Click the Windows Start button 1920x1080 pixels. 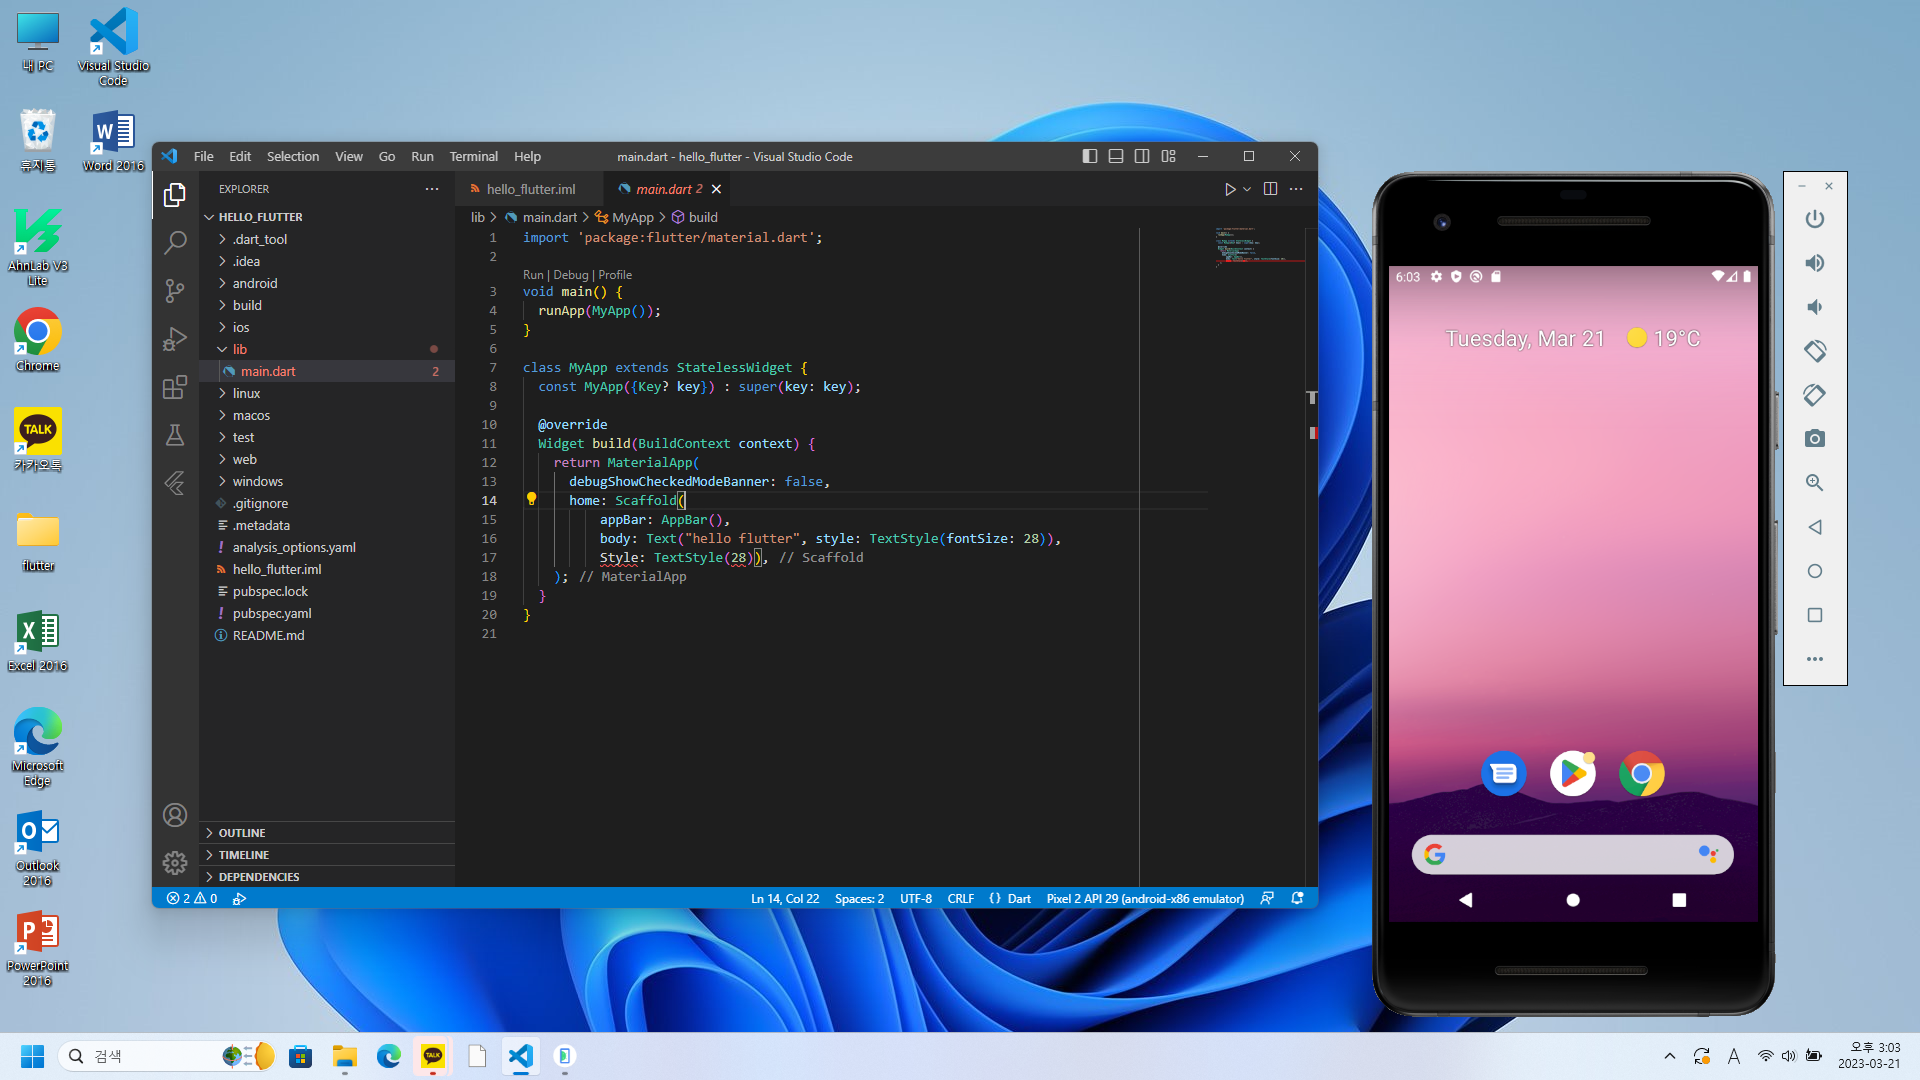pos(32,1056)
